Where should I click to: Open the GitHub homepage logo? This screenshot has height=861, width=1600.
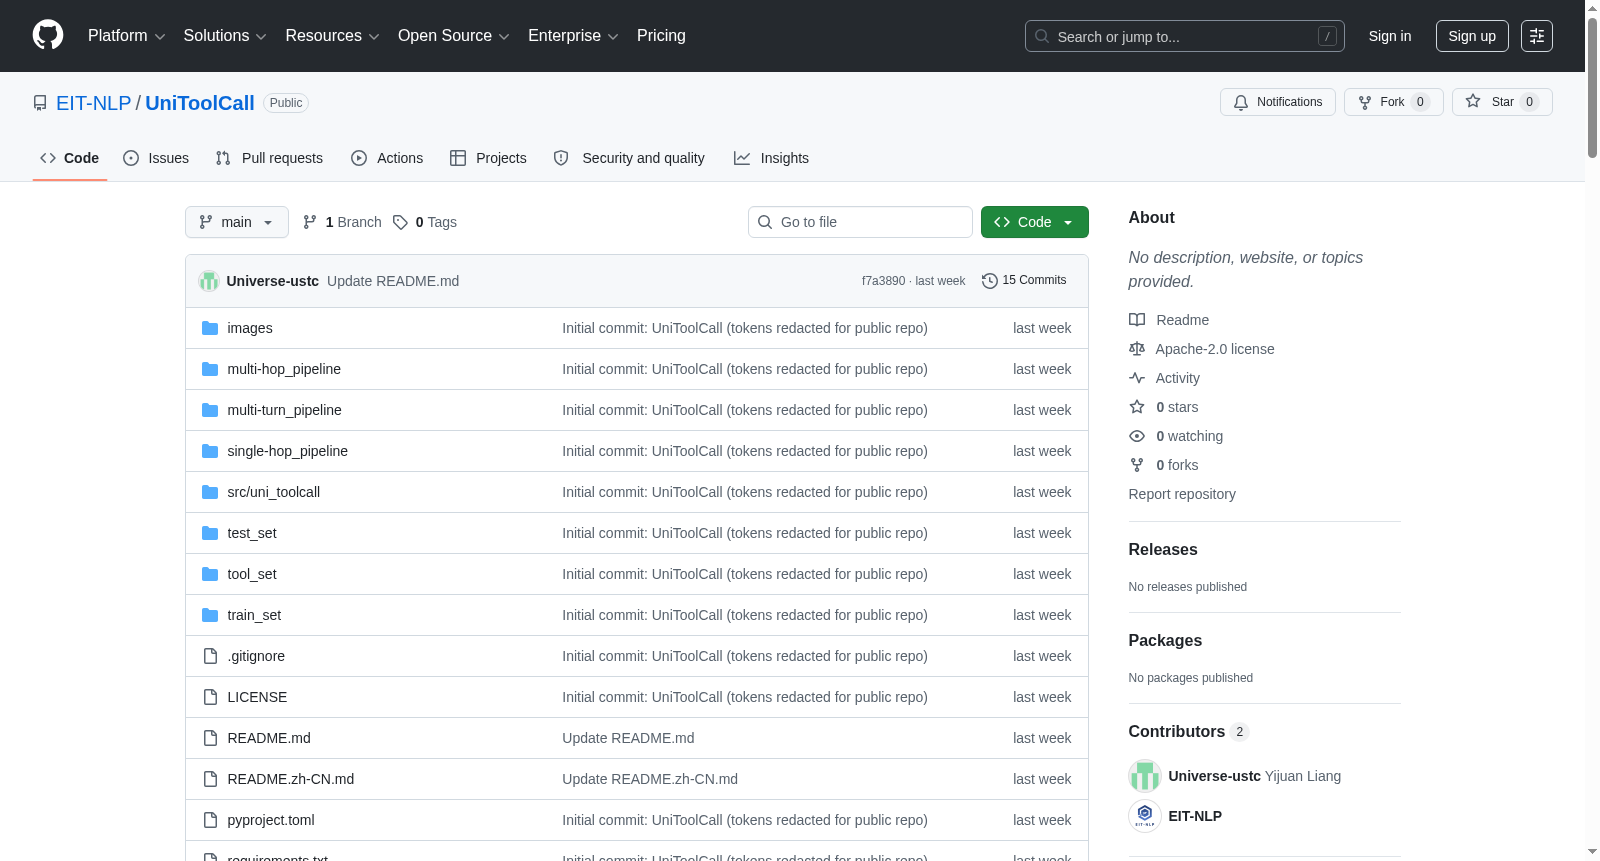(x=48, y=36)
